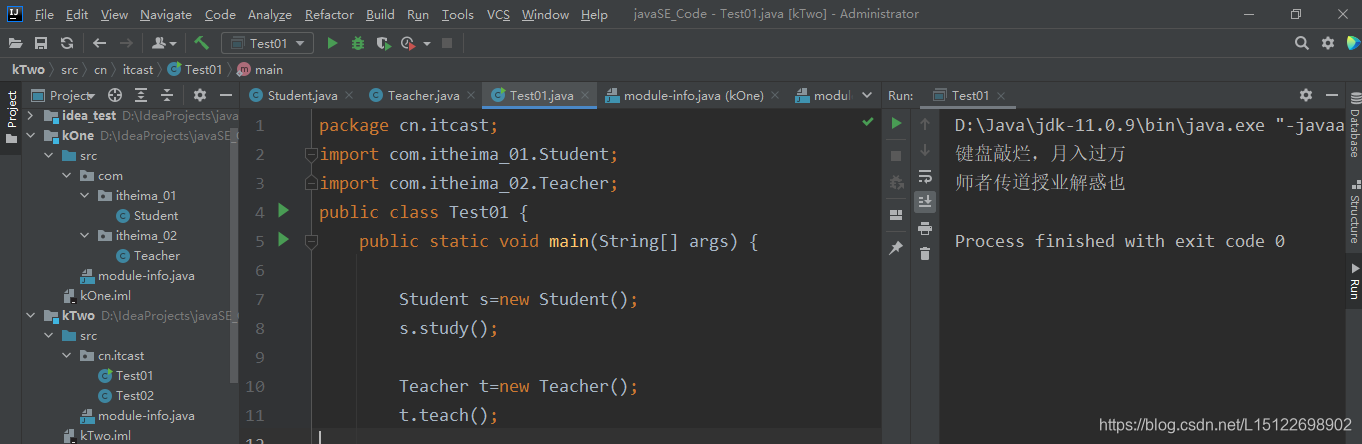Select Student class in Project tree
The image size is (1362, 444).
(x=156, y=216)
